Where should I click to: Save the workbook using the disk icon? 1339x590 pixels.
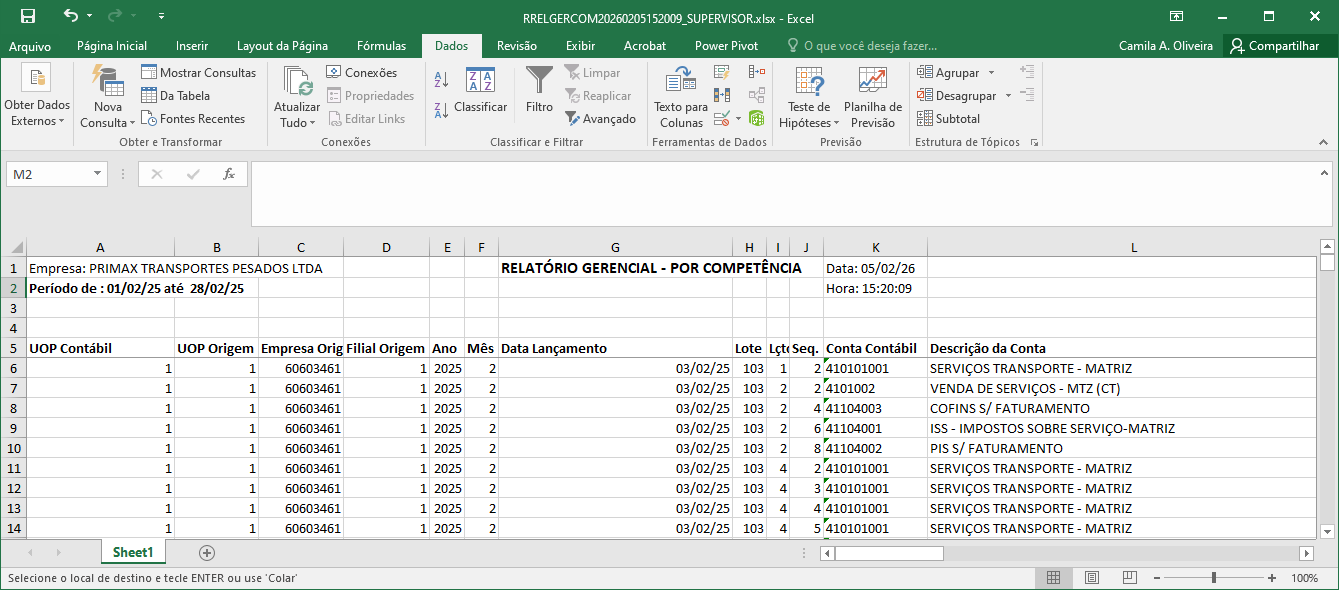28,17
